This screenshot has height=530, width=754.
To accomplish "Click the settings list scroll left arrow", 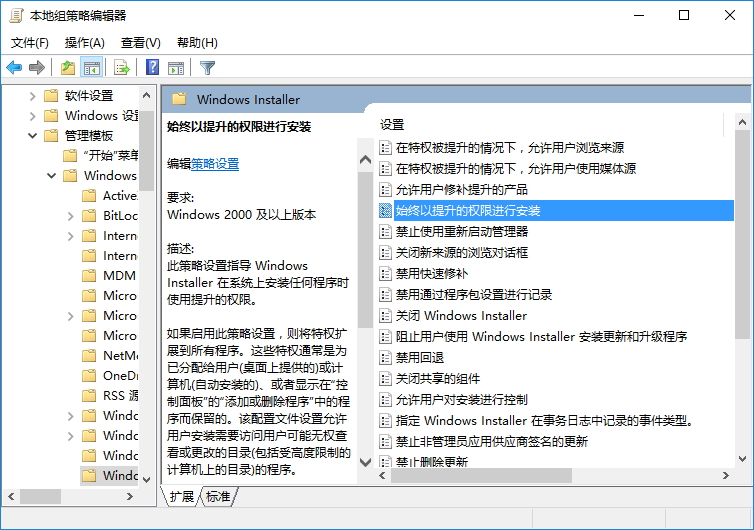I will pyautogui.click(x=382, y=476).
